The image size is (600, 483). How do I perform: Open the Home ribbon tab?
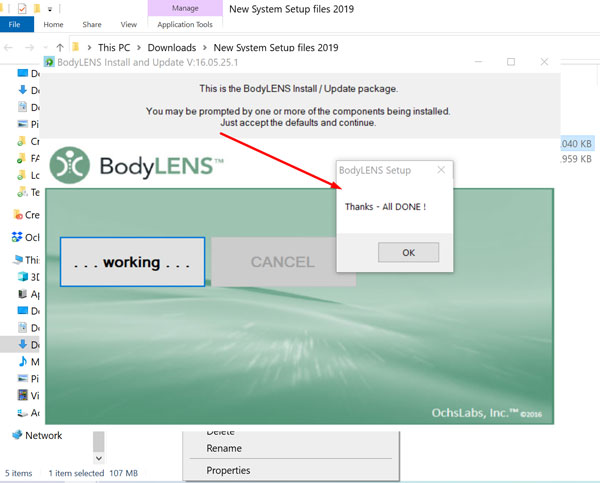coord(53,24)
